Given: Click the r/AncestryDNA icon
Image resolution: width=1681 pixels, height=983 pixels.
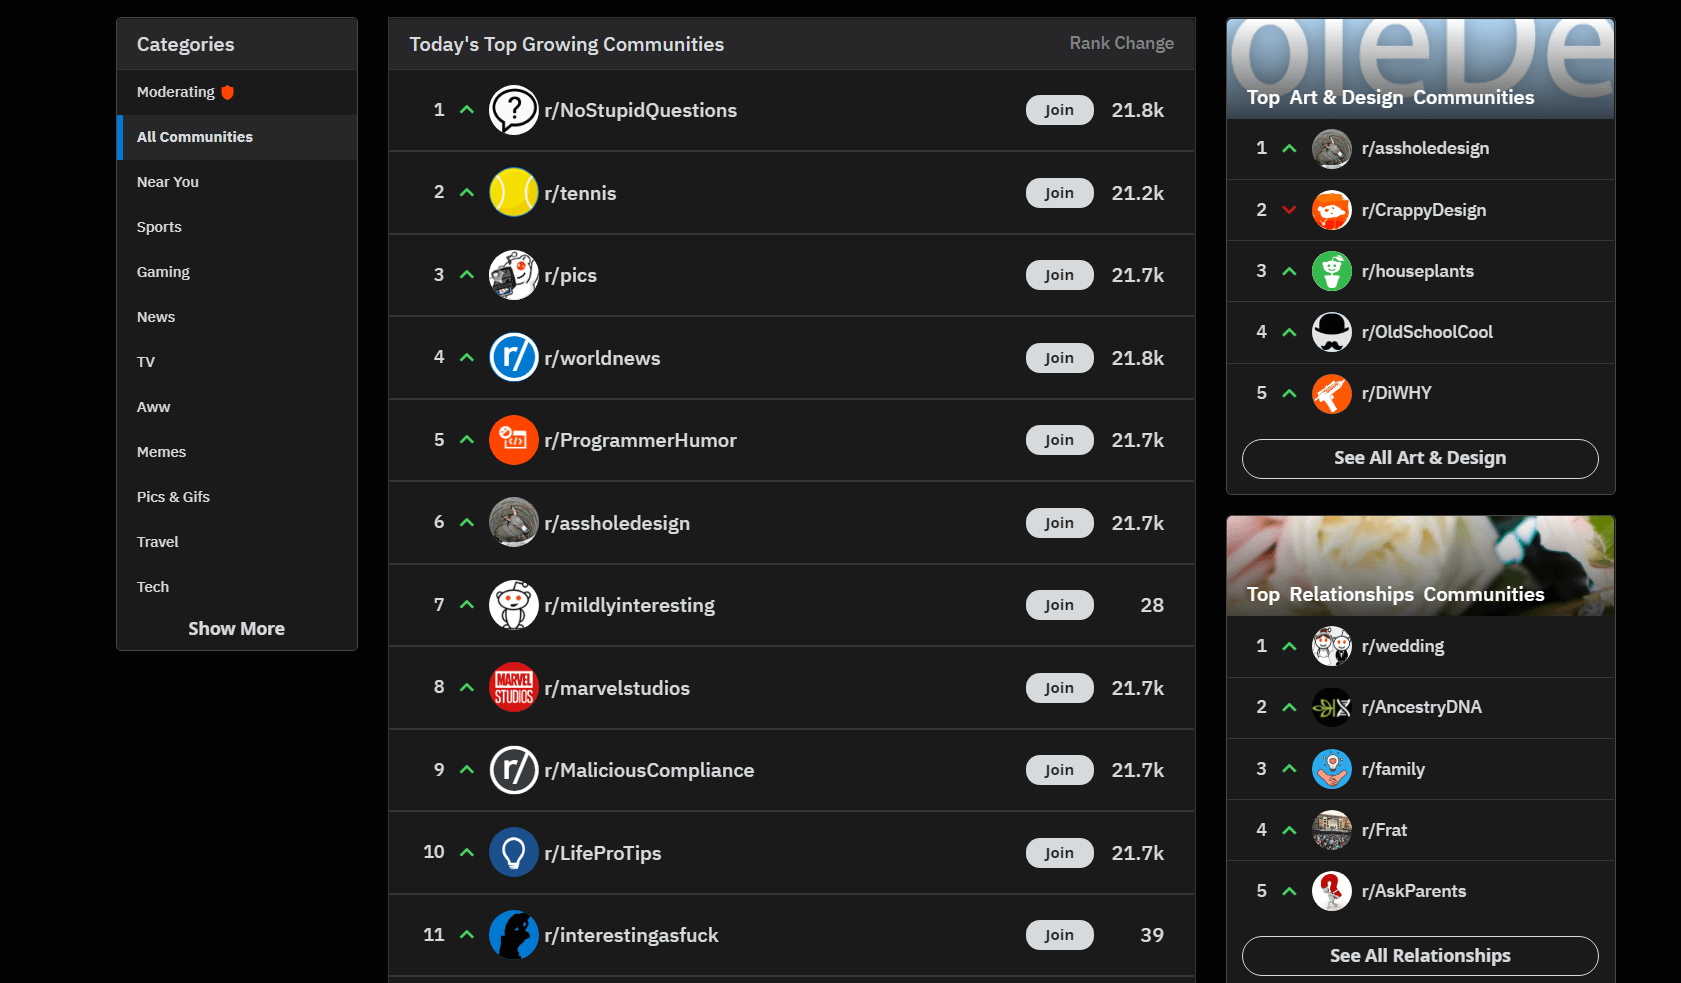Looking at the screenshot, I should pos(1331,707).
